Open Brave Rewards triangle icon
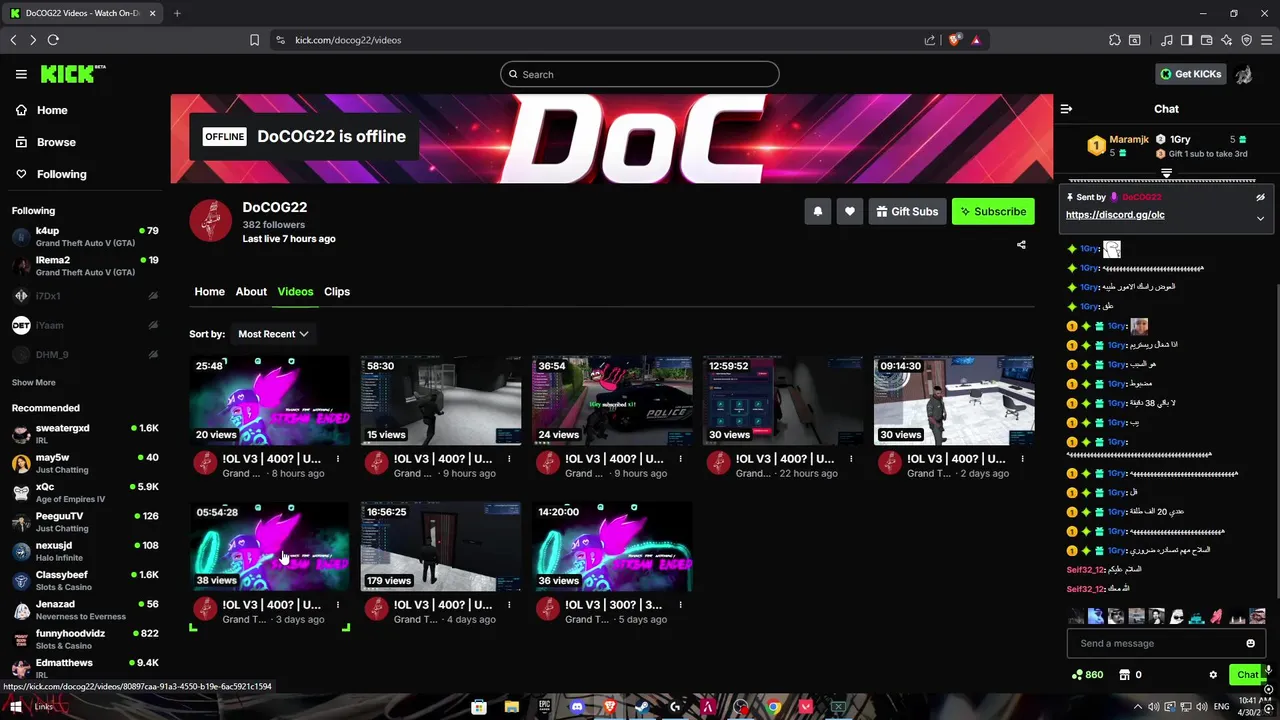Screen dimensions: 1280x720 976,40
